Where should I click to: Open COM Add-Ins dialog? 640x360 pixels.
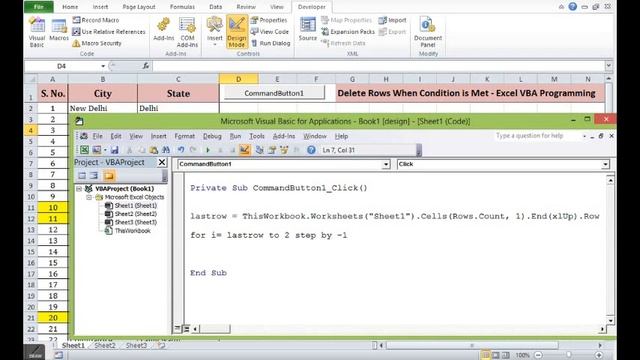(x=187, y=32)
